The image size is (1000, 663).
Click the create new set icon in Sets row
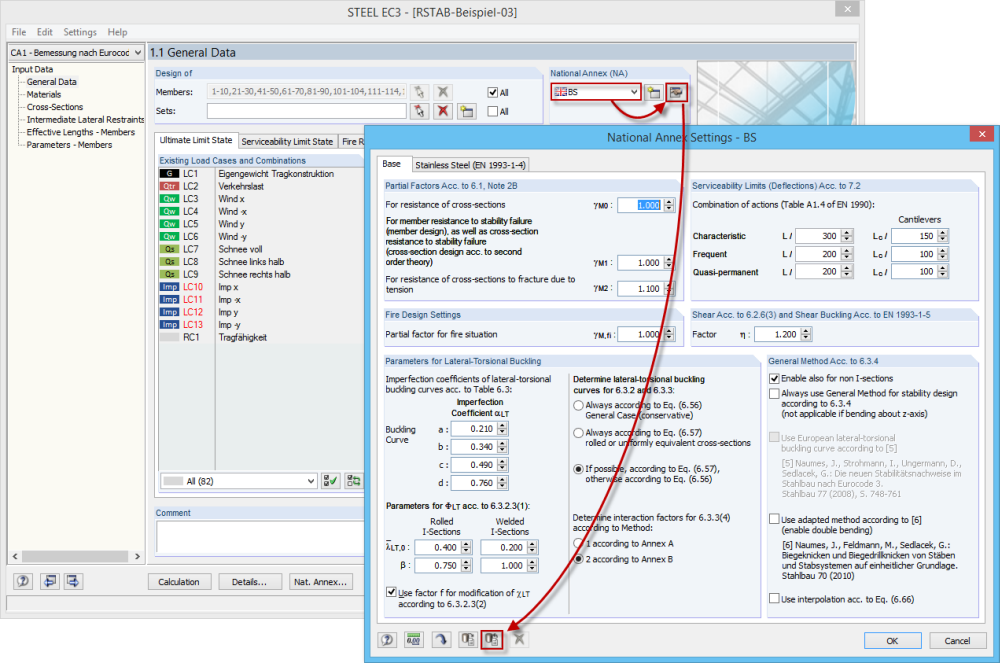coord(467,111)
